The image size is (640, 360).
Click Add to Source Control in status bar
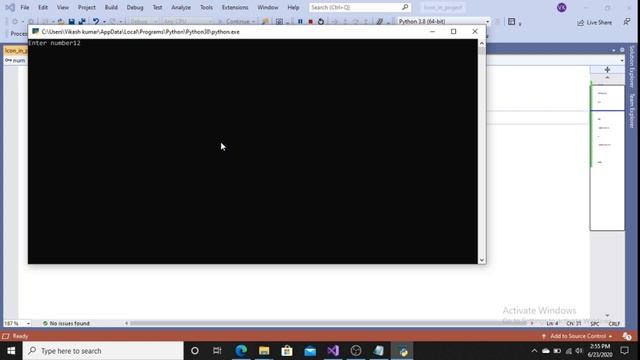578,336
